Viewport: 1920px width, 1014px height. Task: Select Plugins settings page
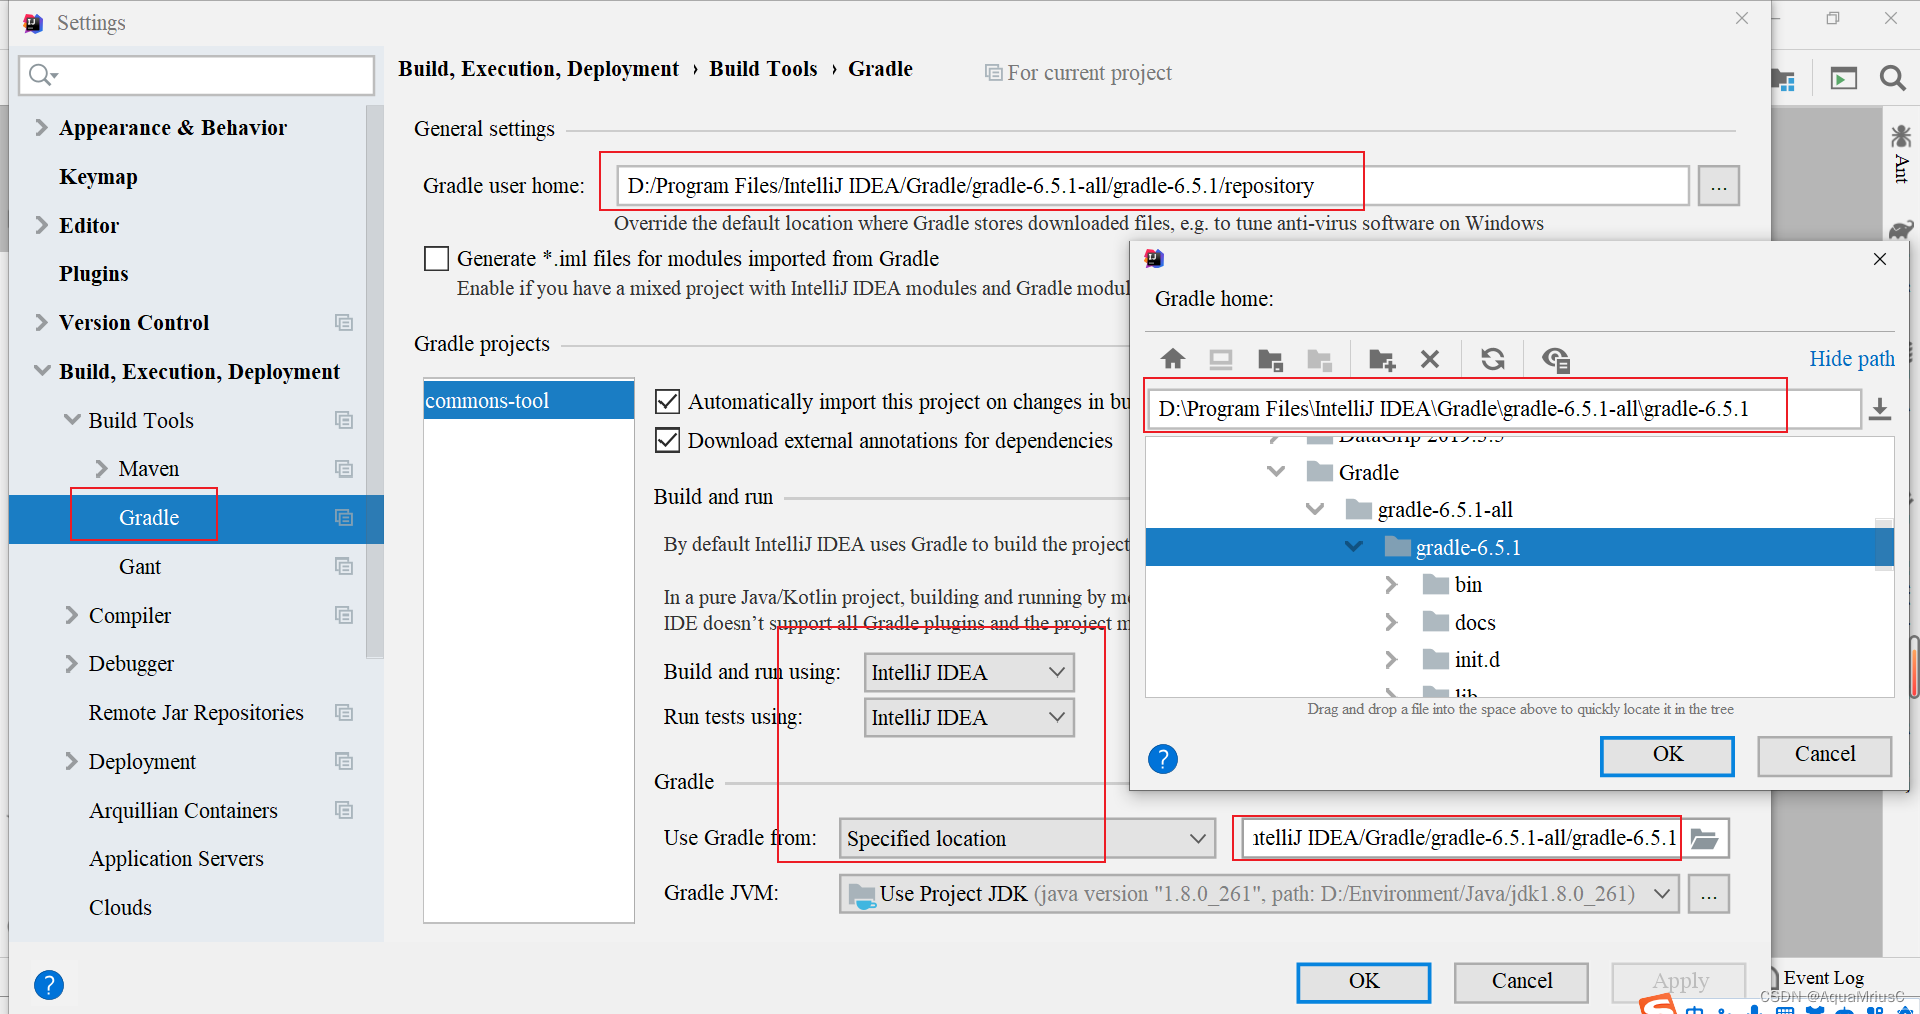pos(94,274)
